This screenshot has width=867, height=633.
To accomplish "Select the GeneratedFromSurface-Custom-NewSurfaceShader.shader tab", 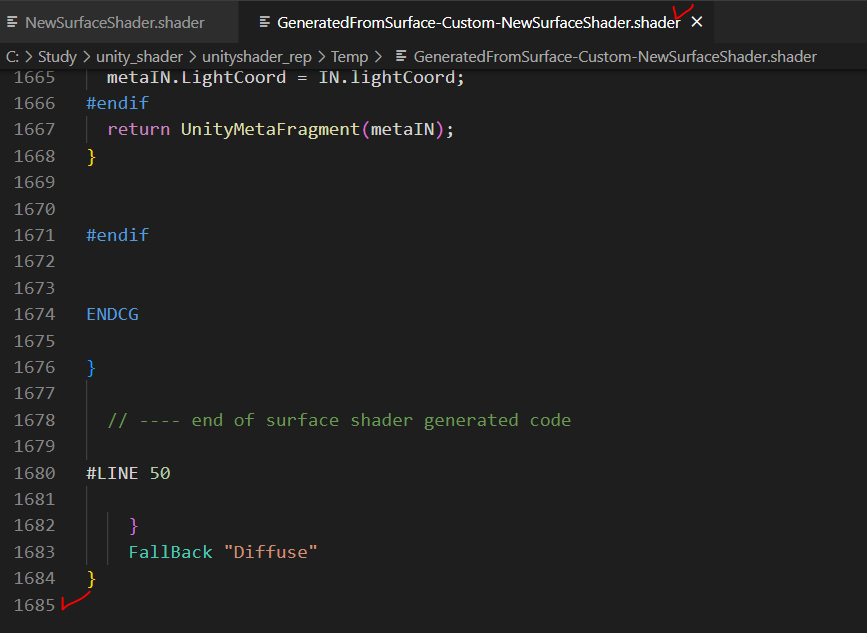I will pyautogui.click(x=478, y=23).
